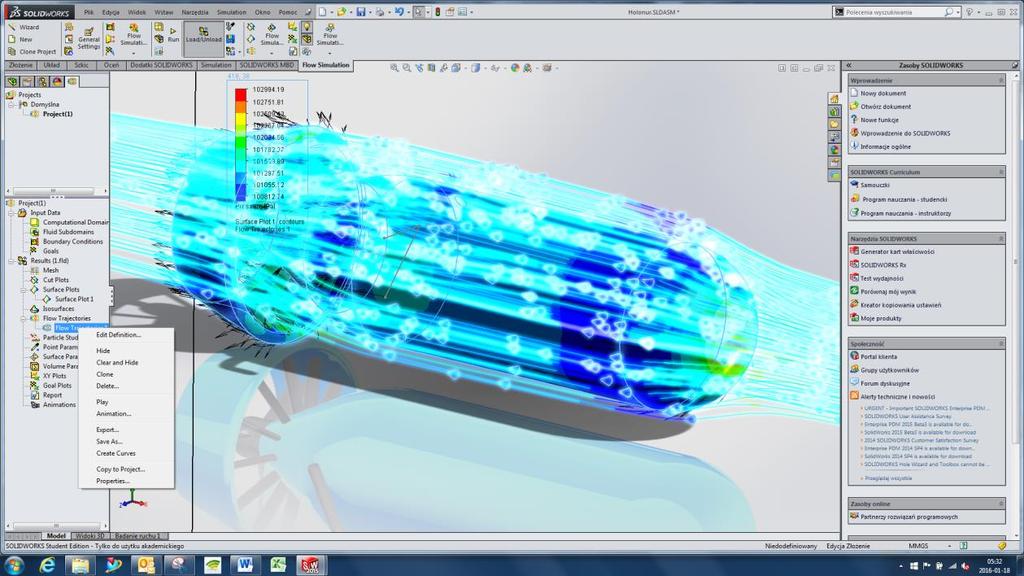Switch to the Szkic ribbon tab
1024x576 pixels.
82,65
